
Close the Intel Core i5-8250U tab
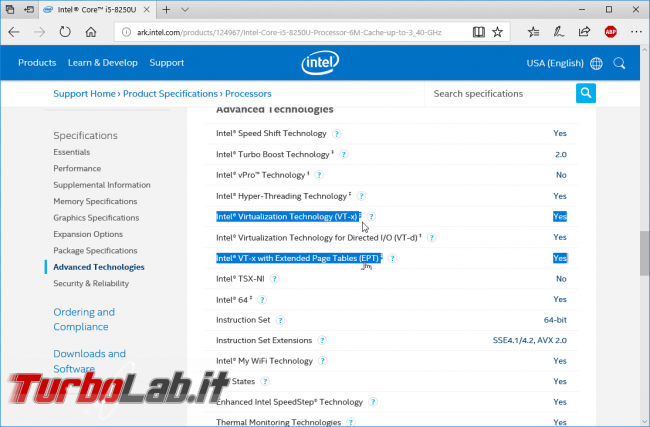pos(147,10)
